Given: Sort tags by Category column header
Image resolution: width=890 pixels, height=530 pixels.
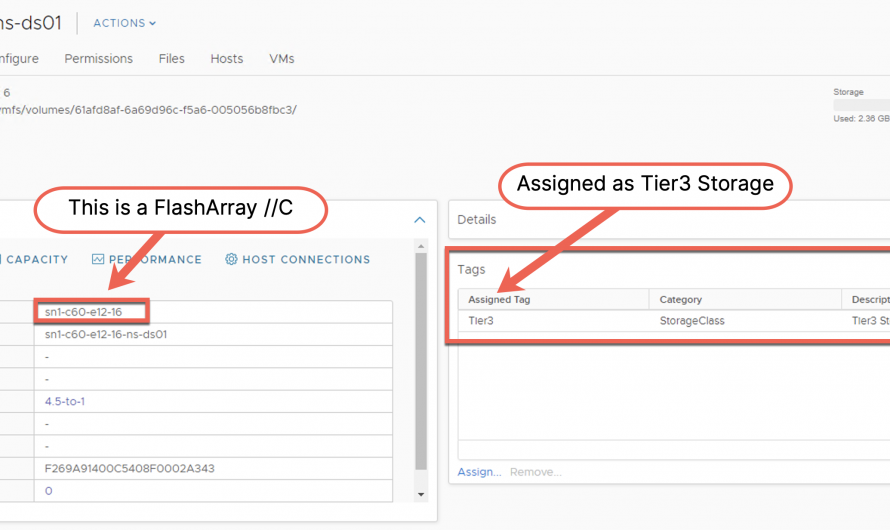Looking at the screenshot, I should [x=680, y=299].
